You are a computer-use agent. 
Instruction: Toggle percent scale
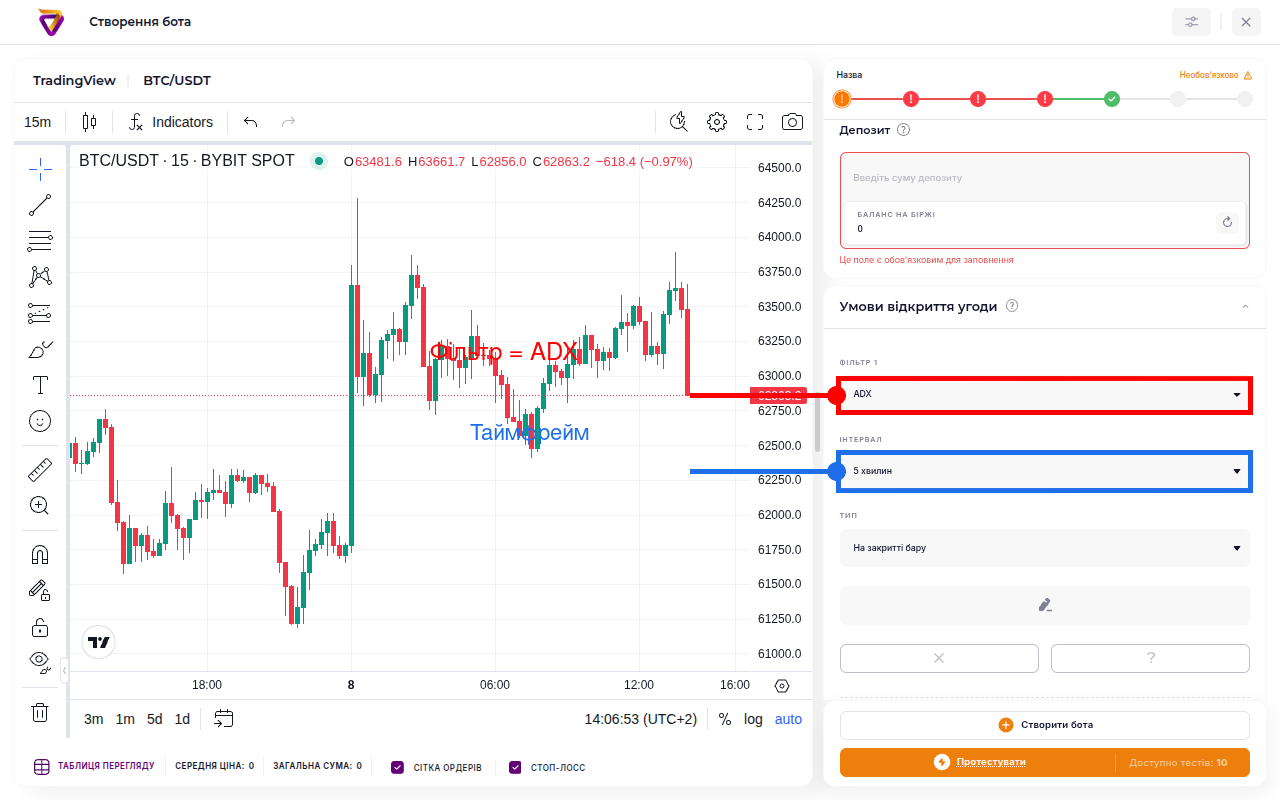pos(725,719)
